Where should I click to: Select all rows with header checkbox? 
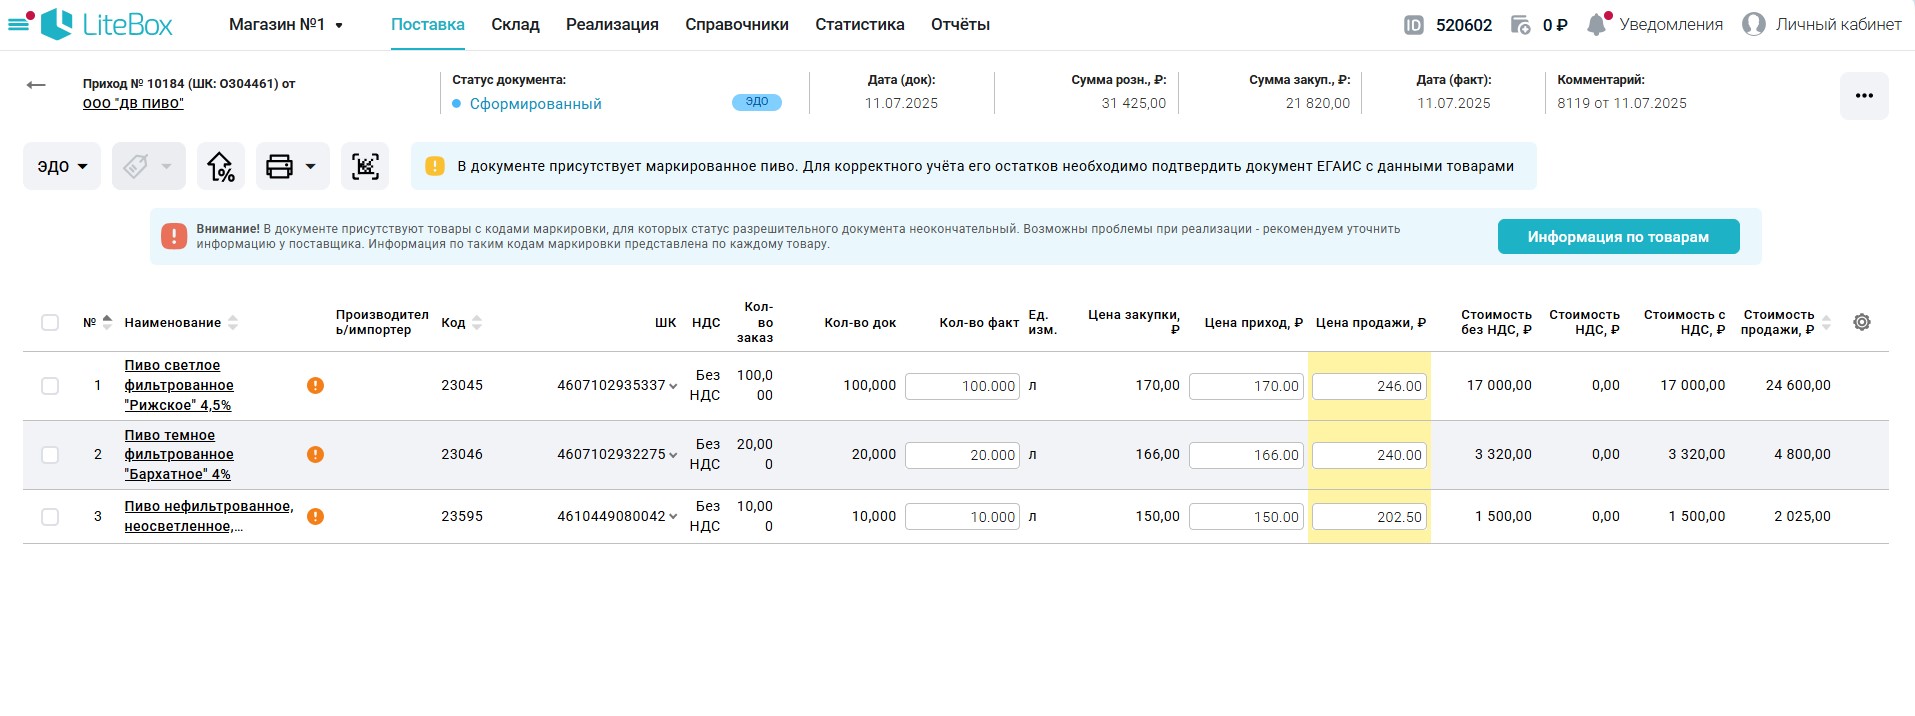click(x=50, y=322)
